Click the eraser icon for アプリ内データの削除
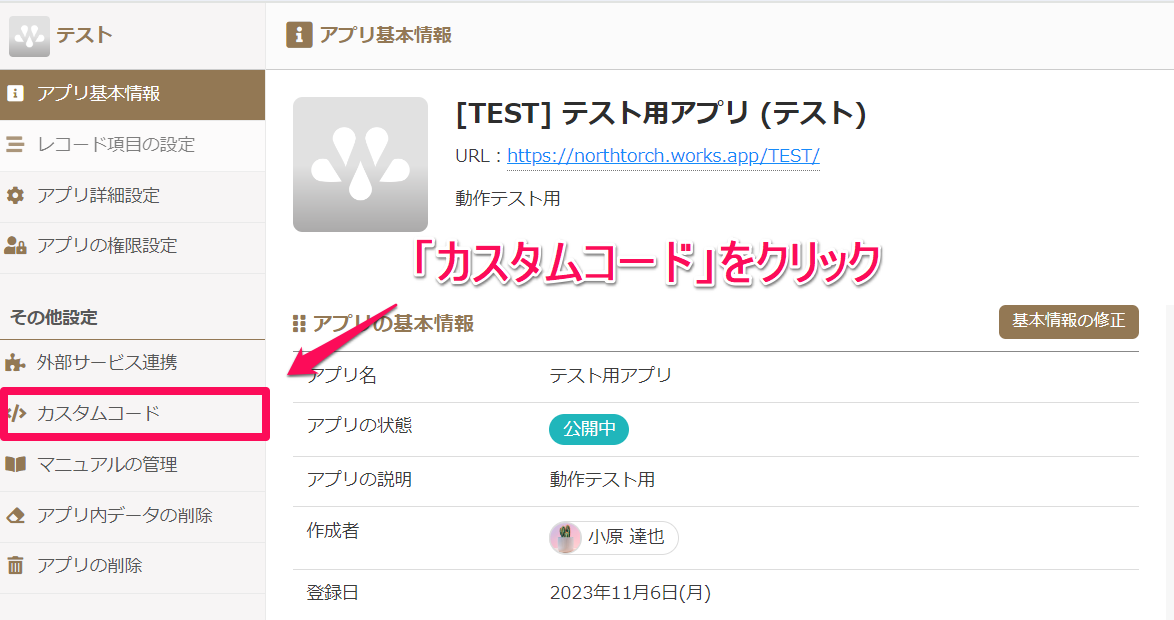The image size is (1174, 620). [x=15, y=515]
